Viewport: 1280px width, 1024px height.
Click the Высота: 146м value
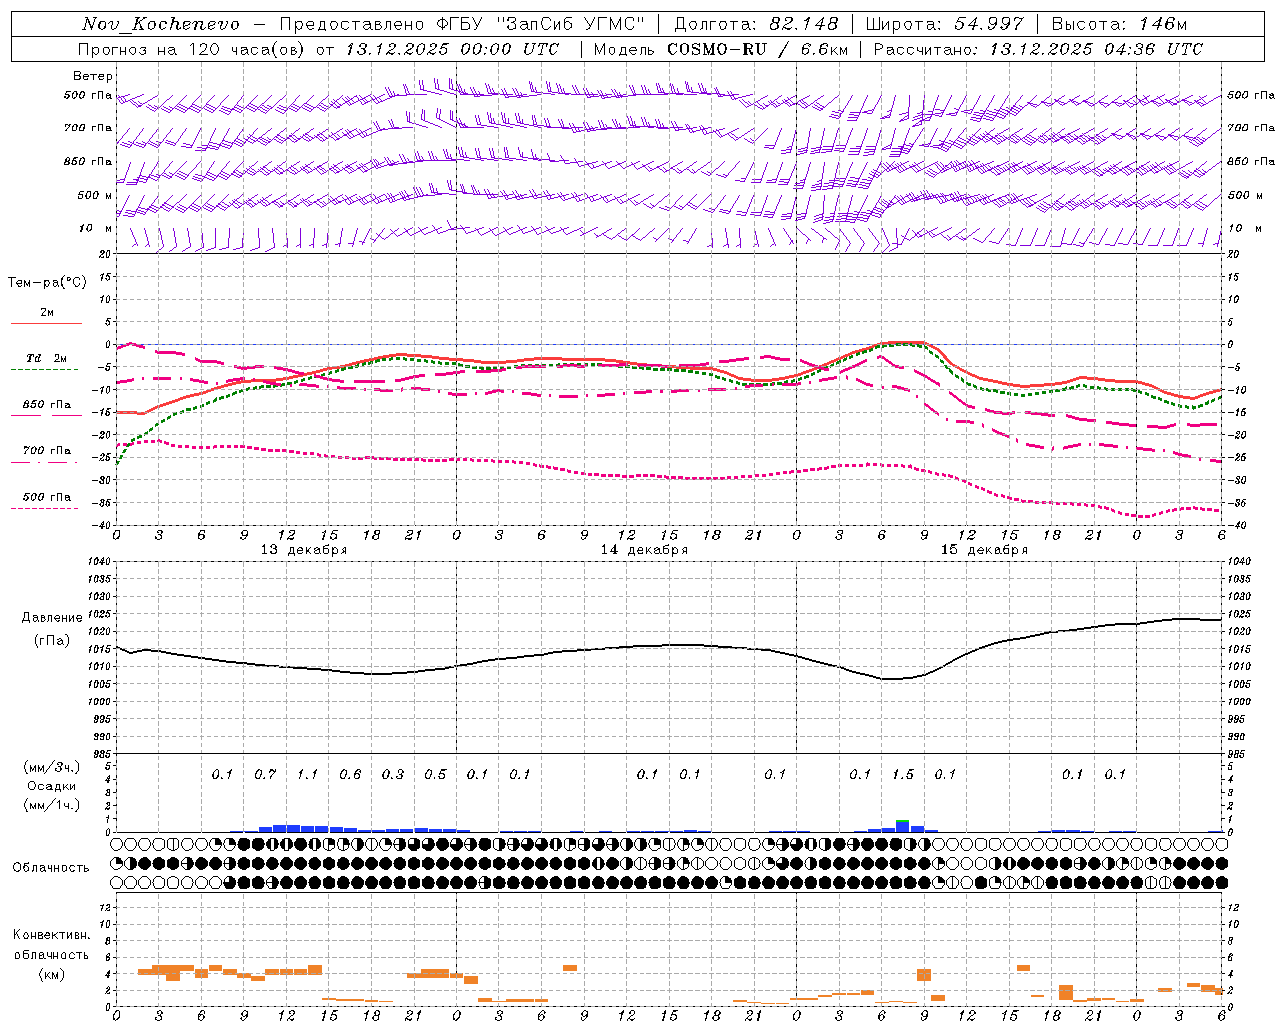[1120, 24]
